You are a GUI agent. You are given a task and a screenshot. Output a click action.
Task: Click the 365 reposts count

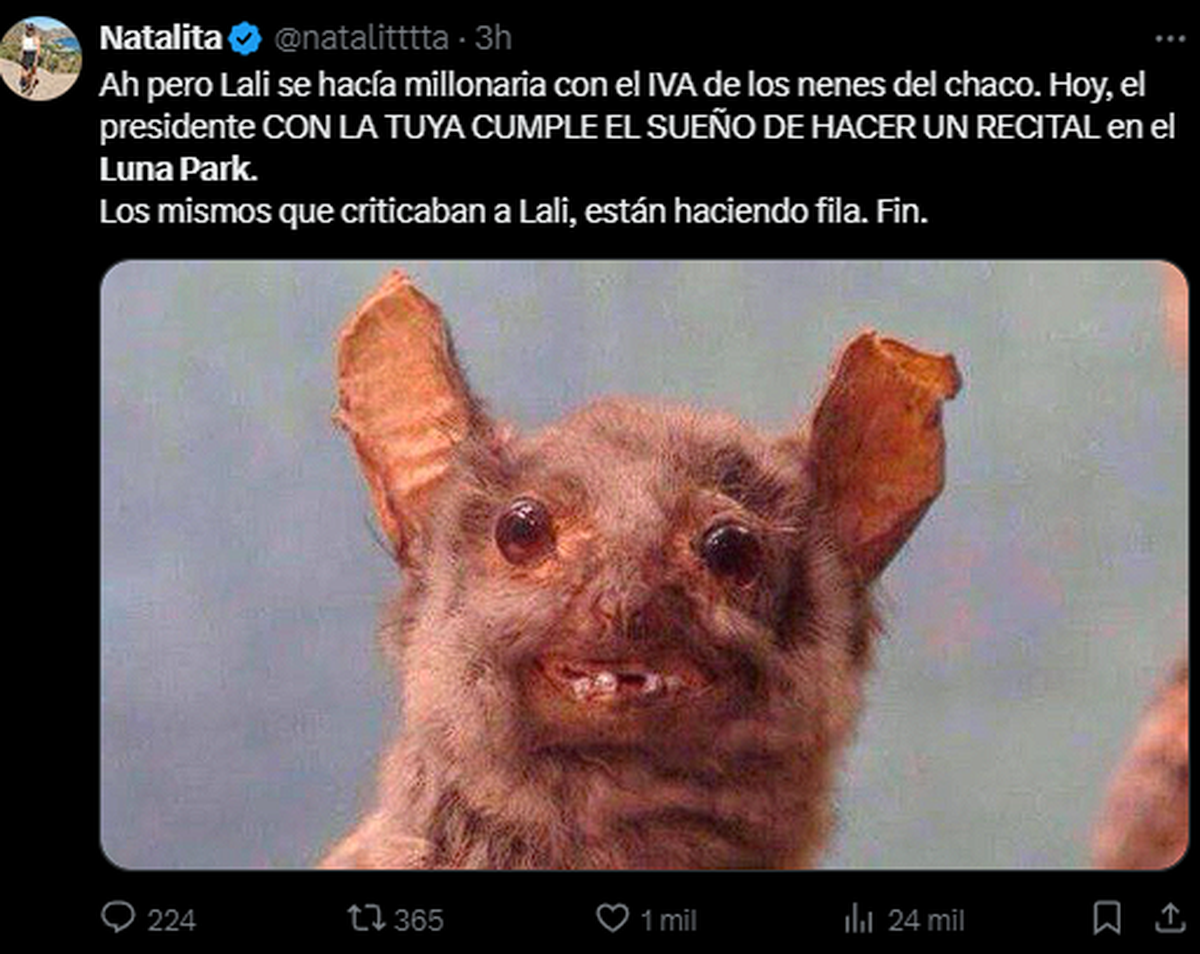point(419,919)
